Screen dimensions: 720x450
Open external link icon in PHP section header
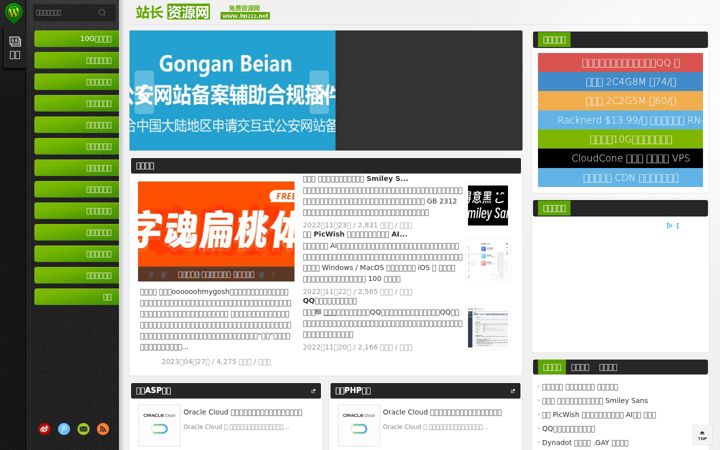point(512,391)
